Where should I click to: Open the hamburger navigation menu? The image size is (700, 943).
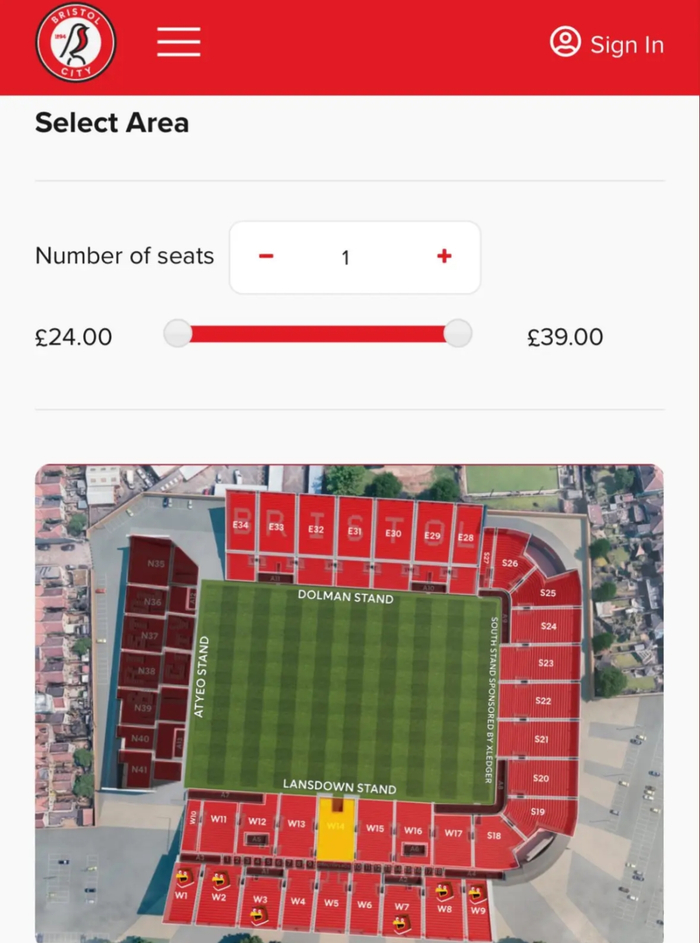point(179,42)
